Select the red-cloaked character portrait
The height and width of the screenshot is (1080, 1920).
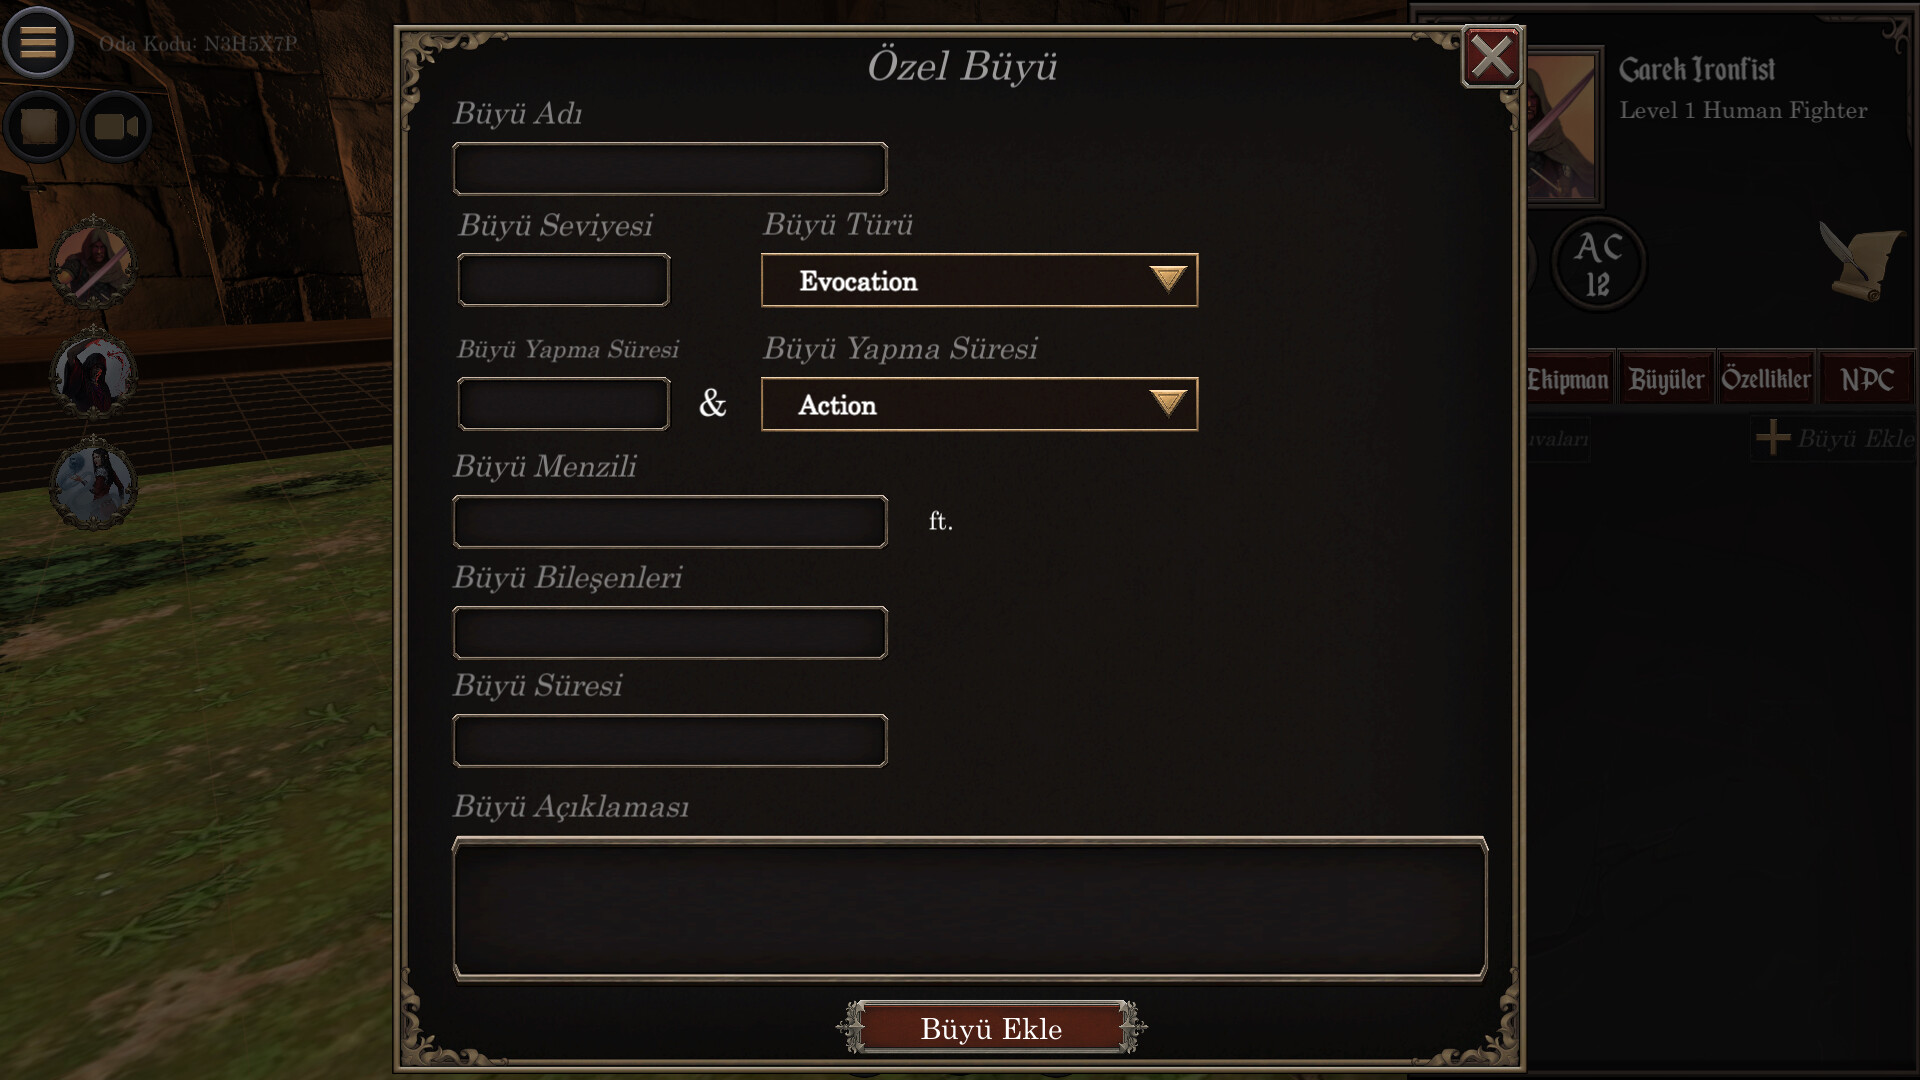[94, 373]
